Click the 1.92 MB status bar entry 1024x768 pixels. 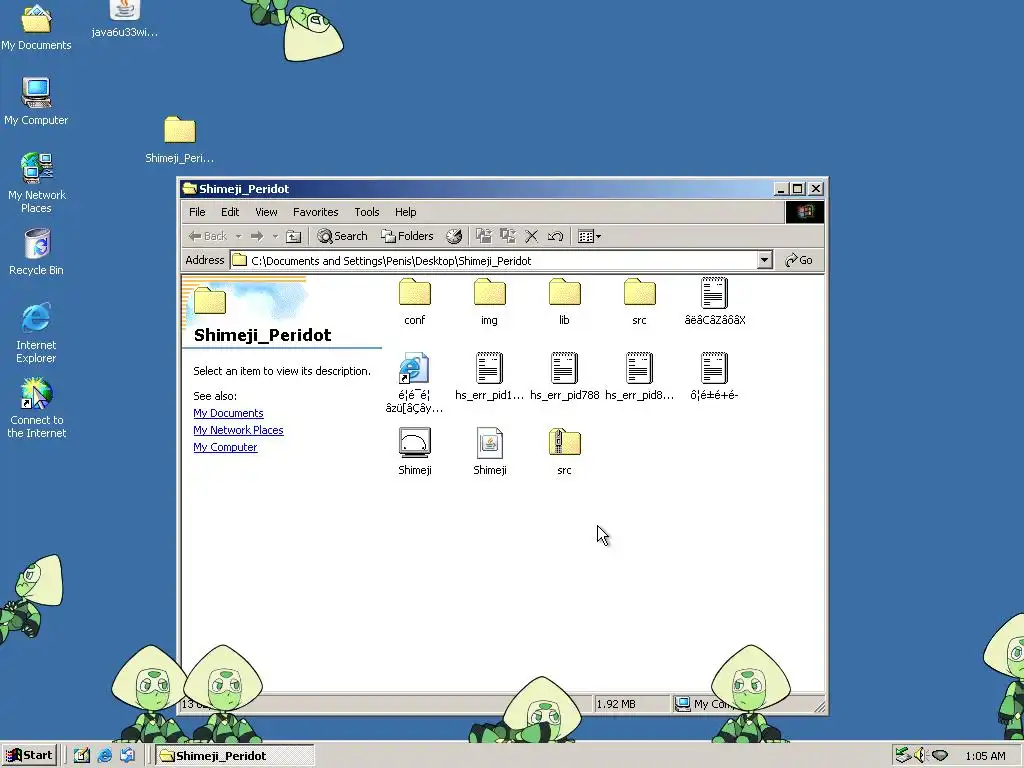(632, 704)
